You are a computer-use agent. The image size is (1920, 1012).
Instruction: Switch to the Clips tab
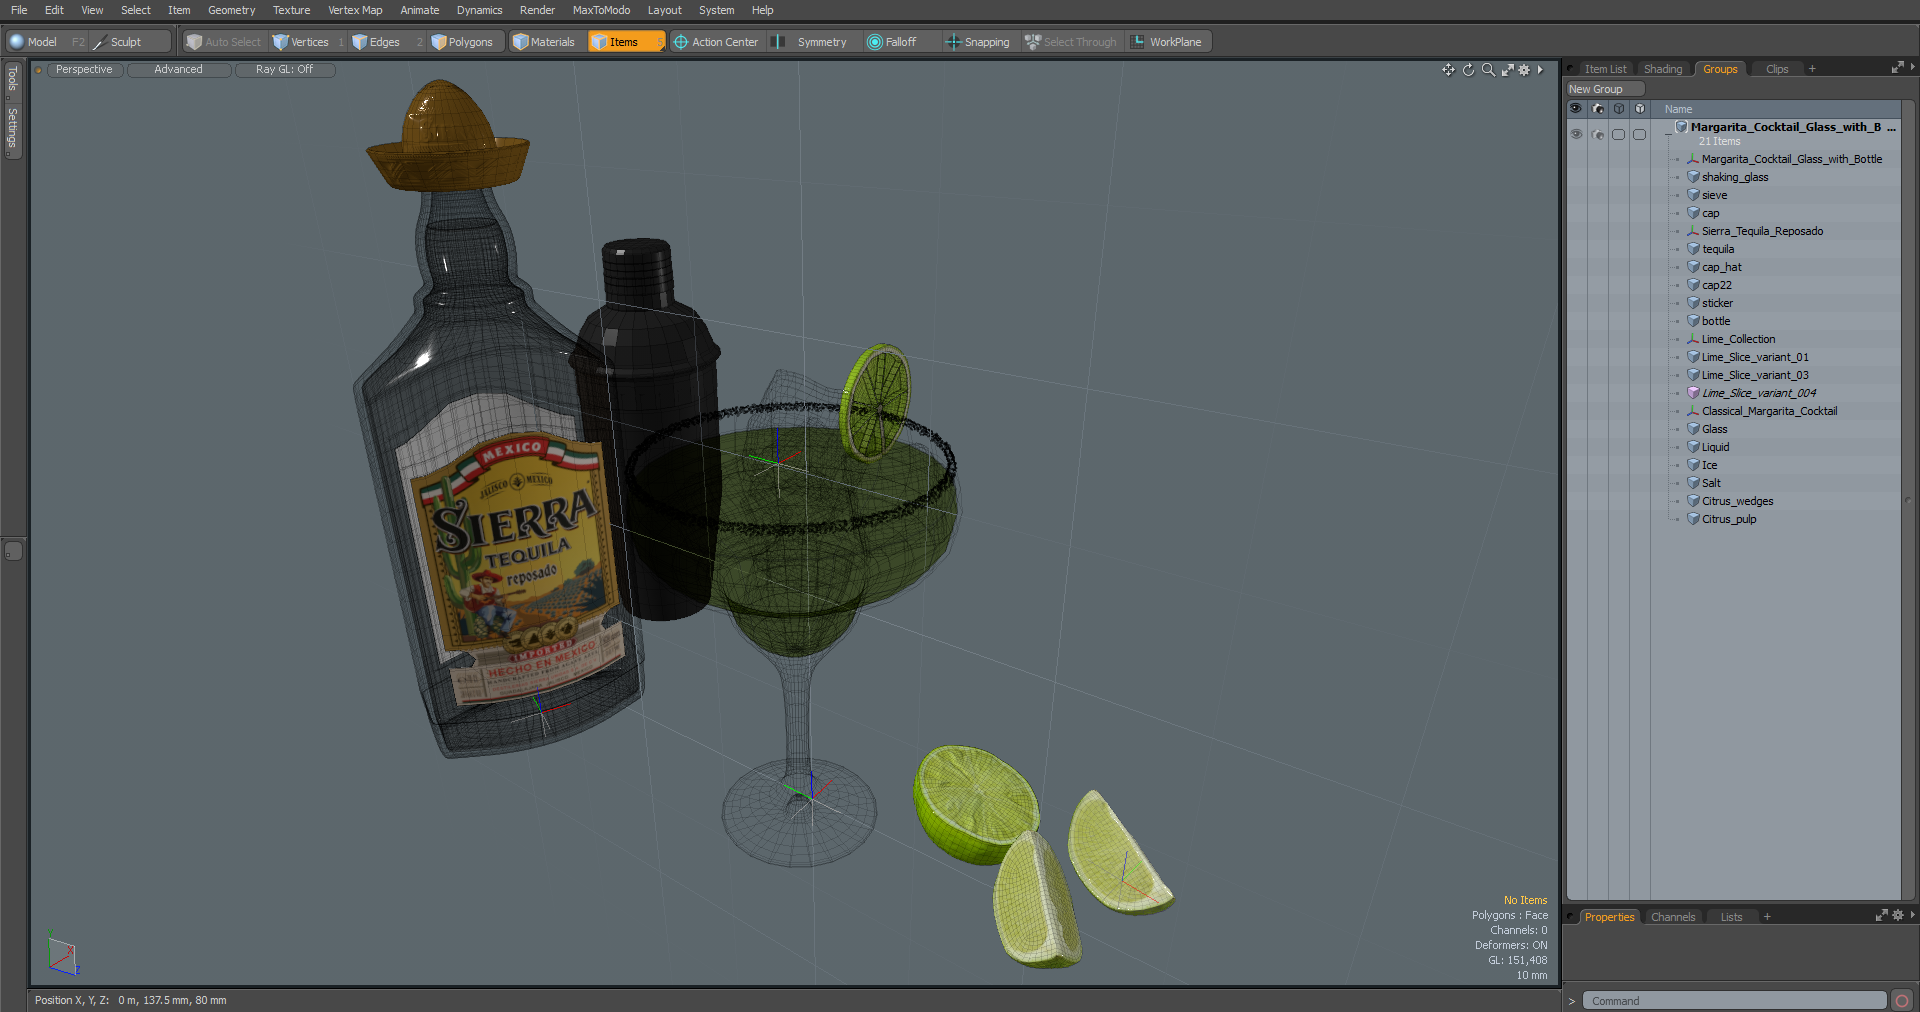pos(1777,69)
